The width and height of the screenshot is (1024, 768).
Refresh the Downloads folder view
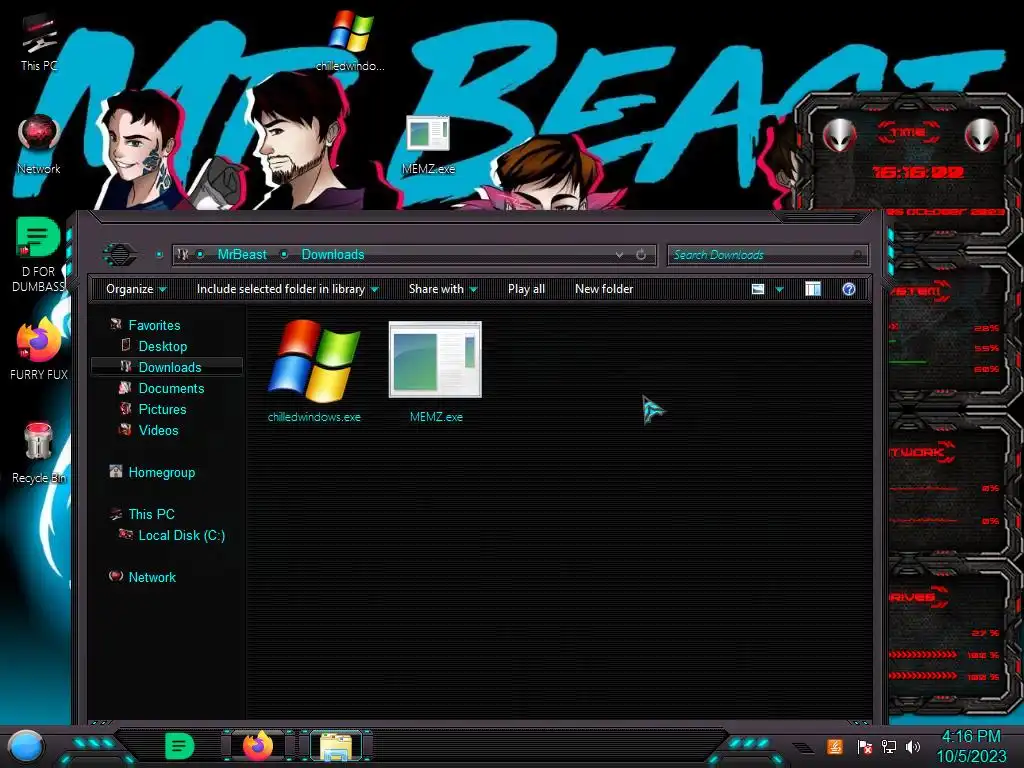(641, 255)
